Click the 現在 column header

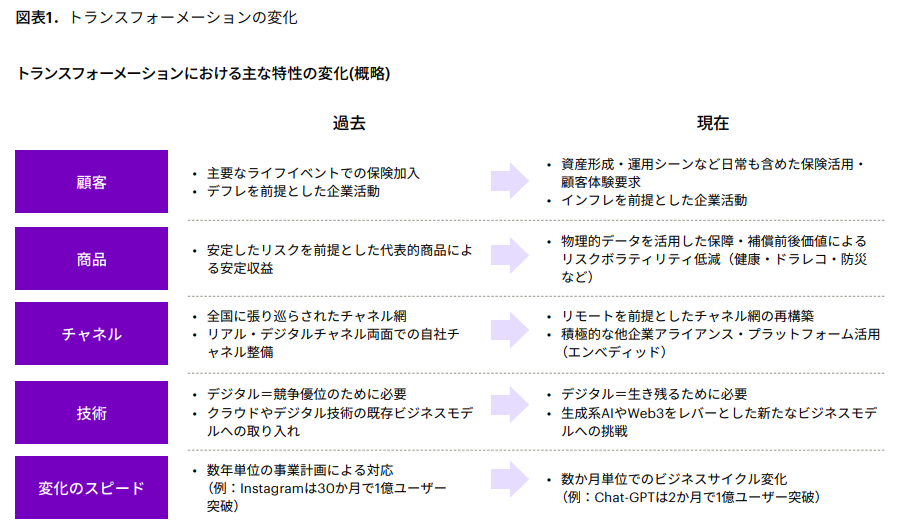coord(713,123)
